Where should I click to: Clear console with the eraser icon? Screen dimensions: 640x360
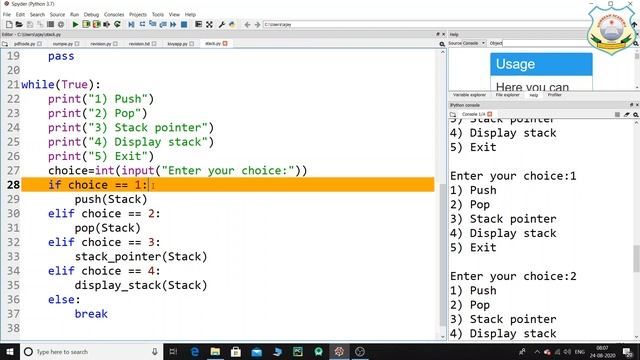pyautogui.click(x=627, y=114)
